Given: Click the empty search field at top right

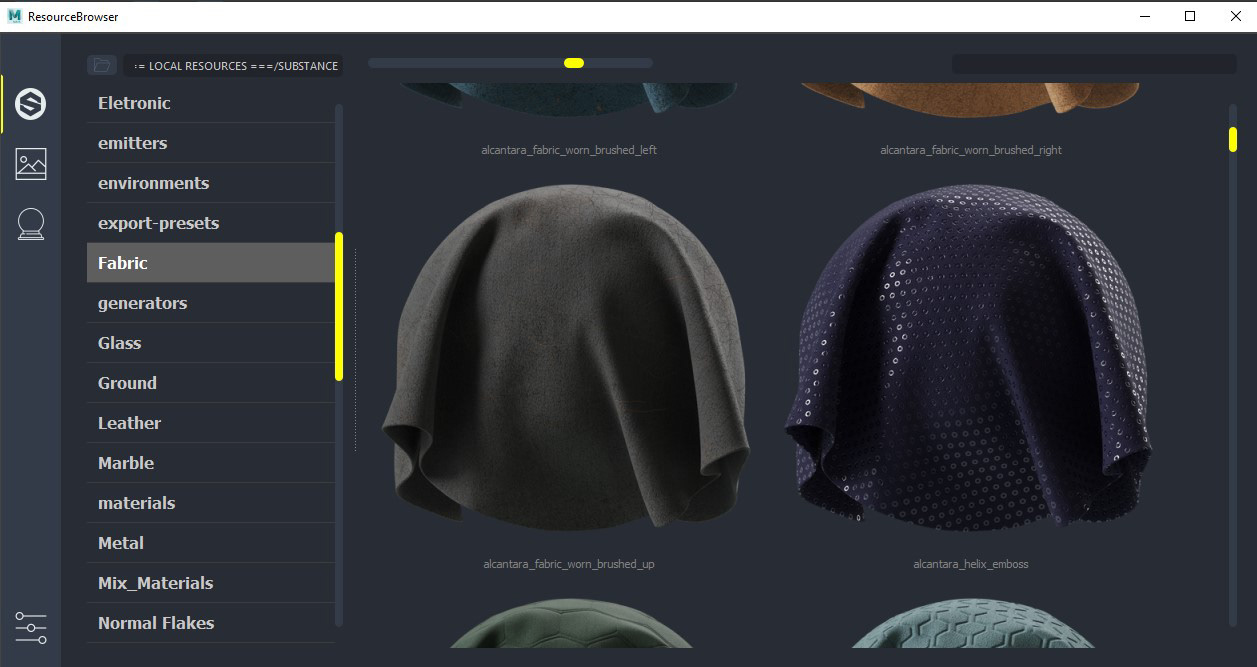Looking at the screenshot, I should [x=1094, y=64].
